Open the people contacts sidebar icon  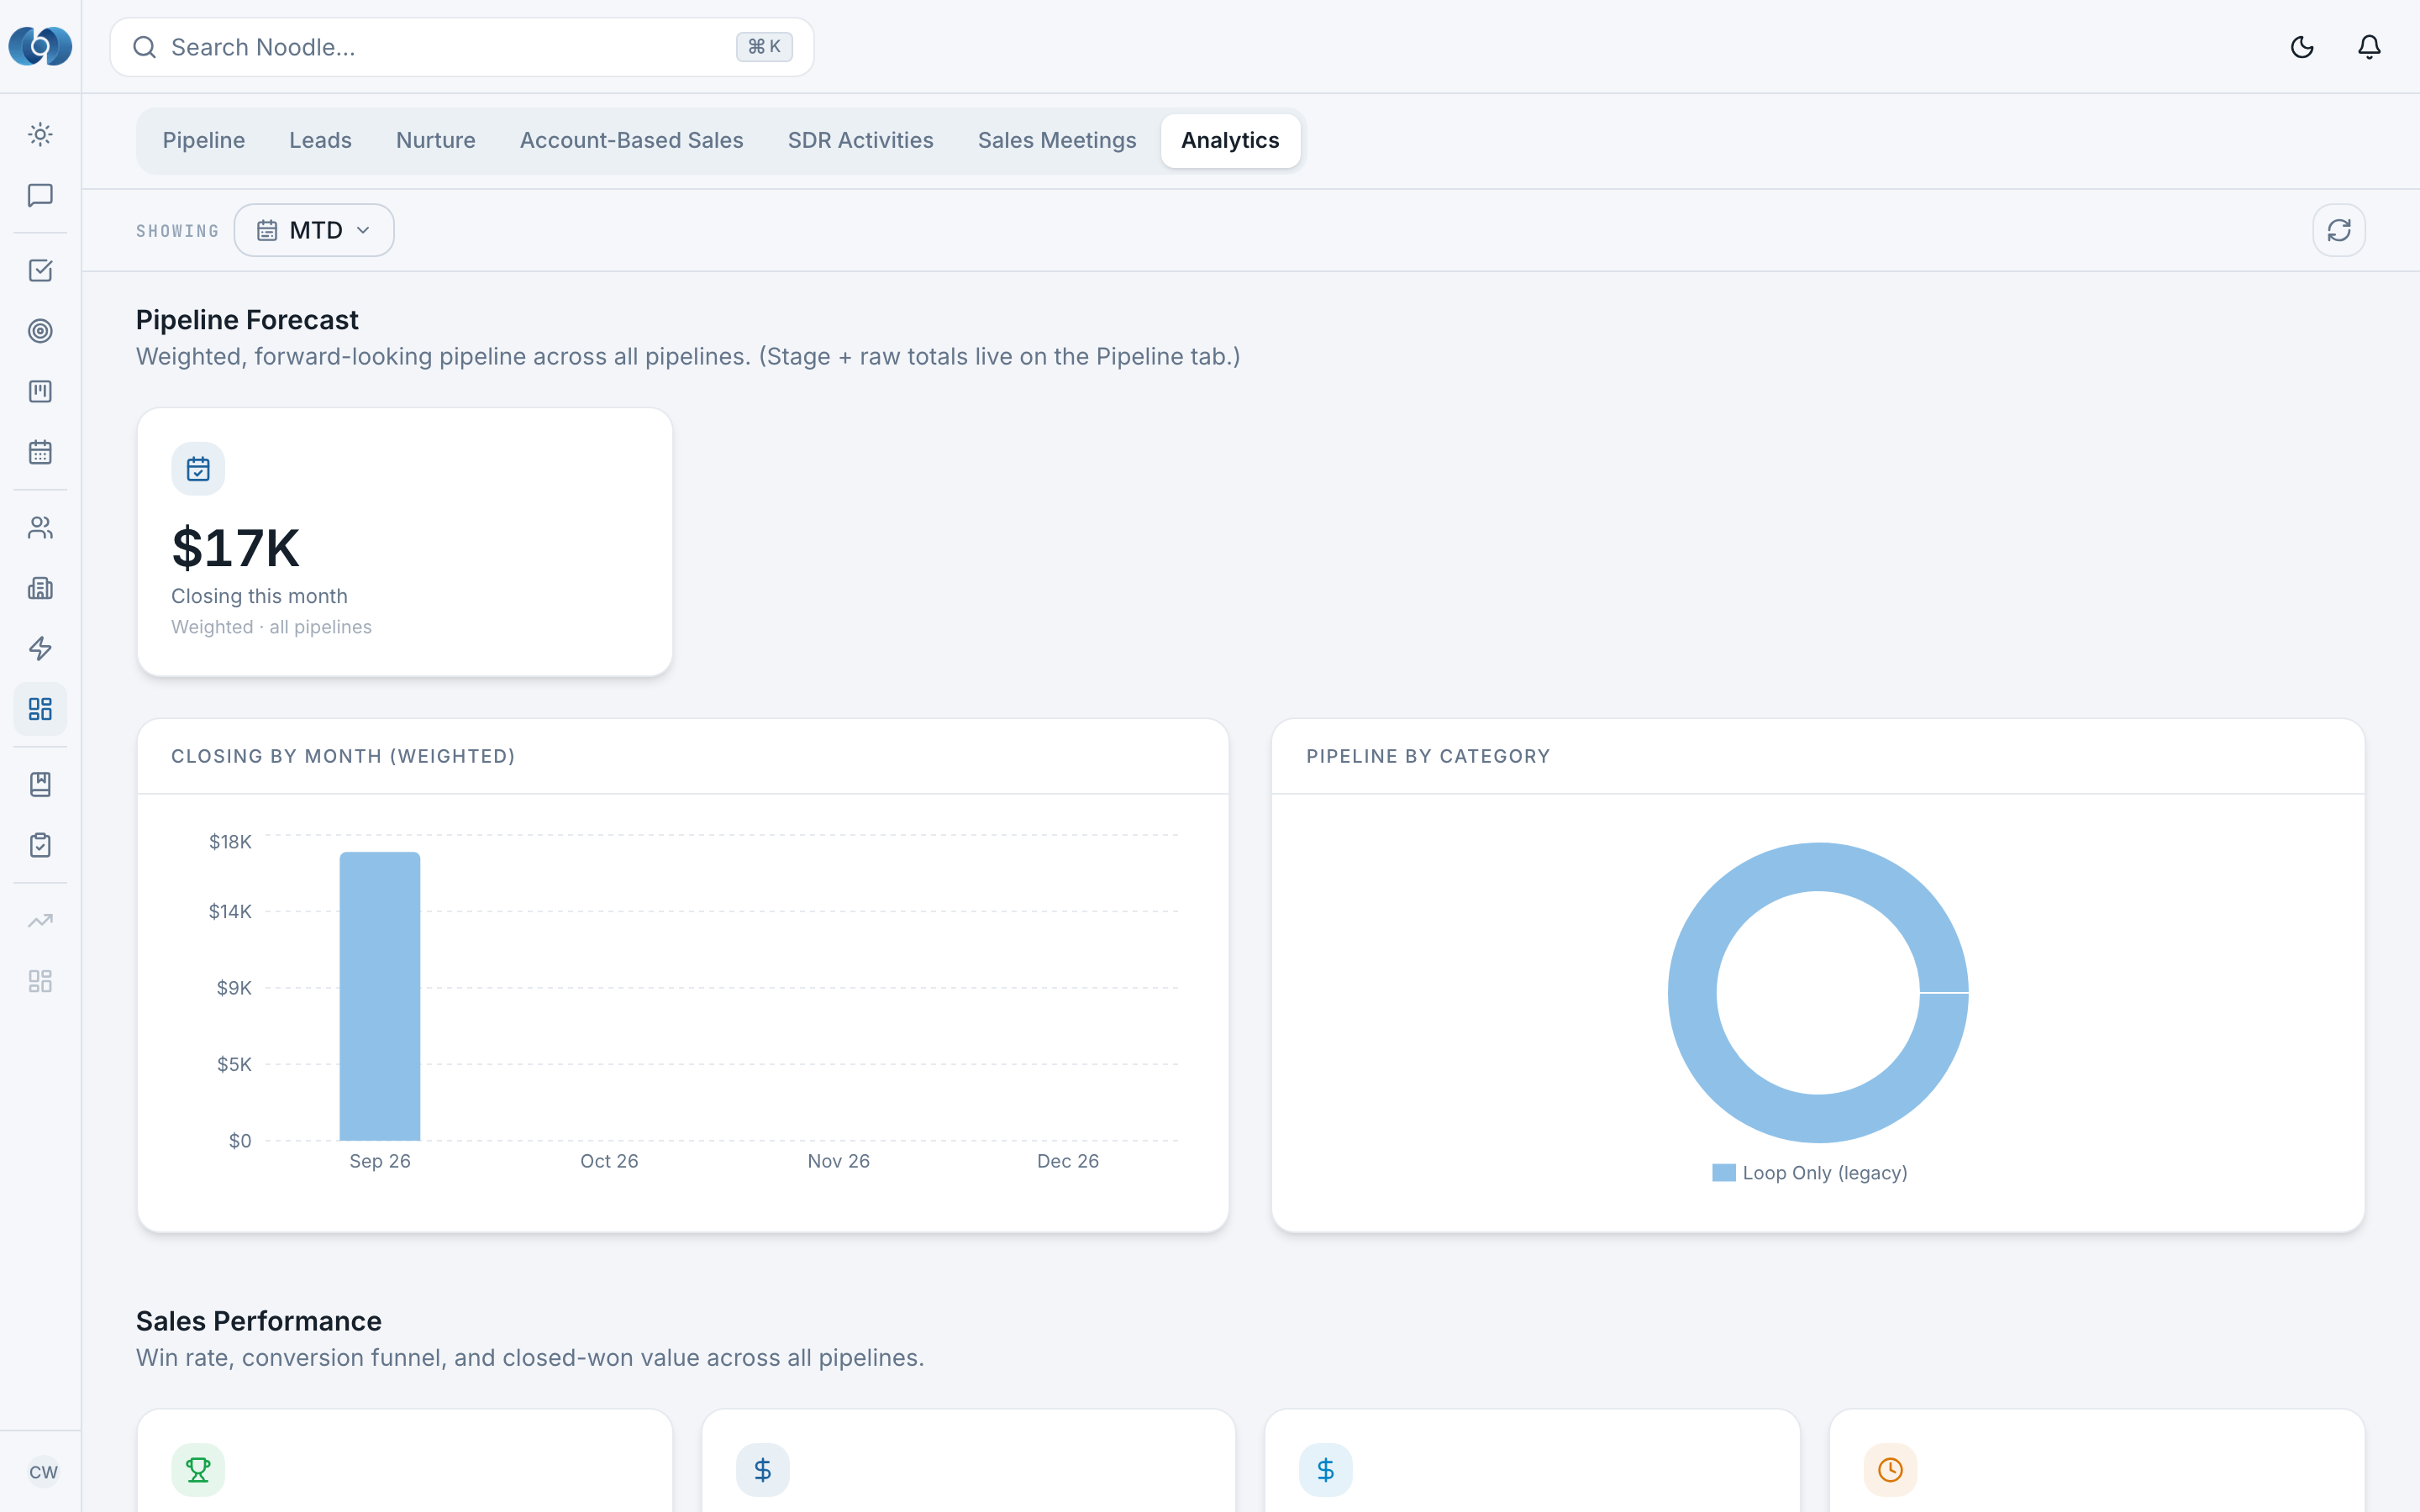tap(40, 528)
